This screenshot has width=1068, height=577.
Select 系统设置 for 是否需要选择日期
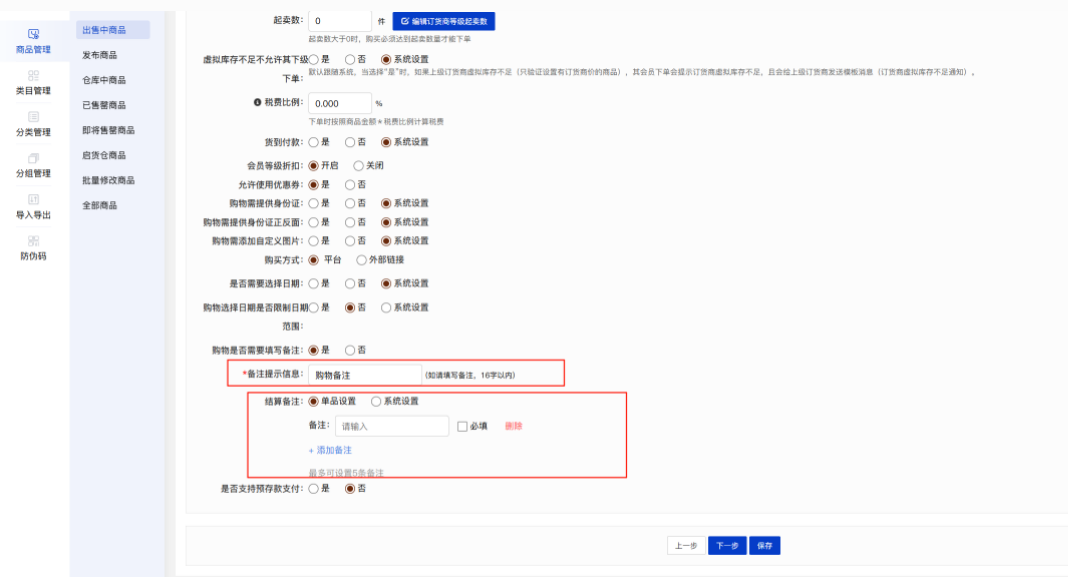tap(386, 283)
